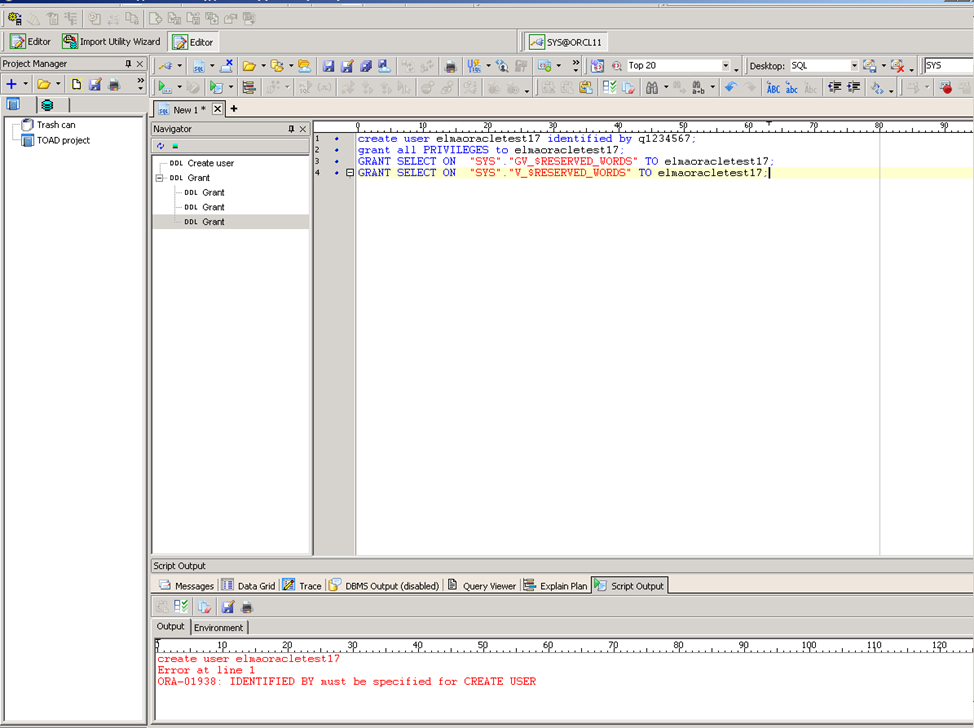Click the save icon in Script Output toolbar
974x728 pixels.
point(228,607)
